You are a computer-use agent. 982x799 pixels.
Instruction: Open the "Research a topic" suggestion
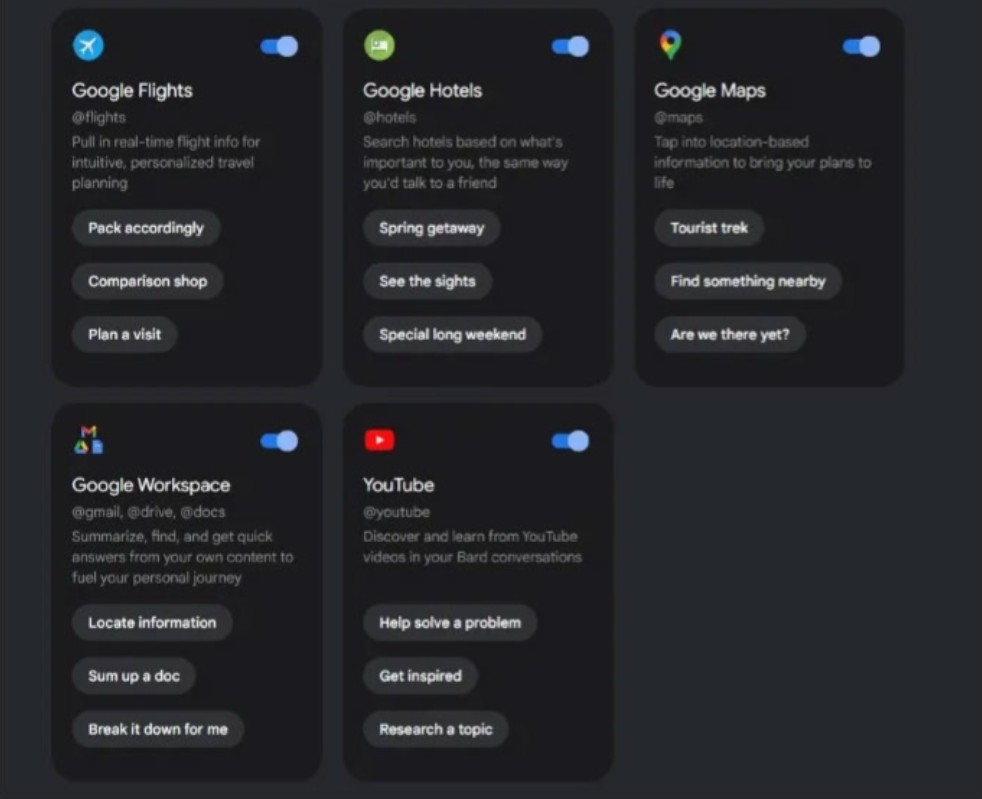[x=436, y=729]
